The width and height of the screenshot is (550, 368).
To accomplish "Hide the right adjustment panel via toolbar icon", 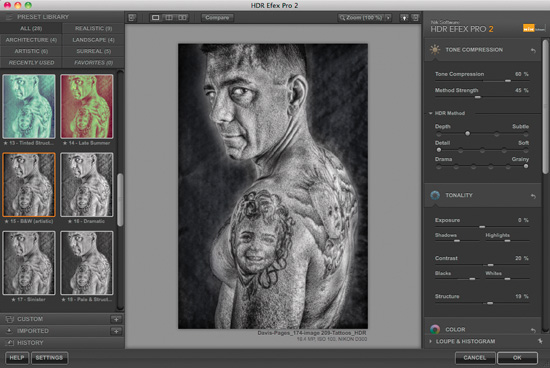I will [415, 18].
